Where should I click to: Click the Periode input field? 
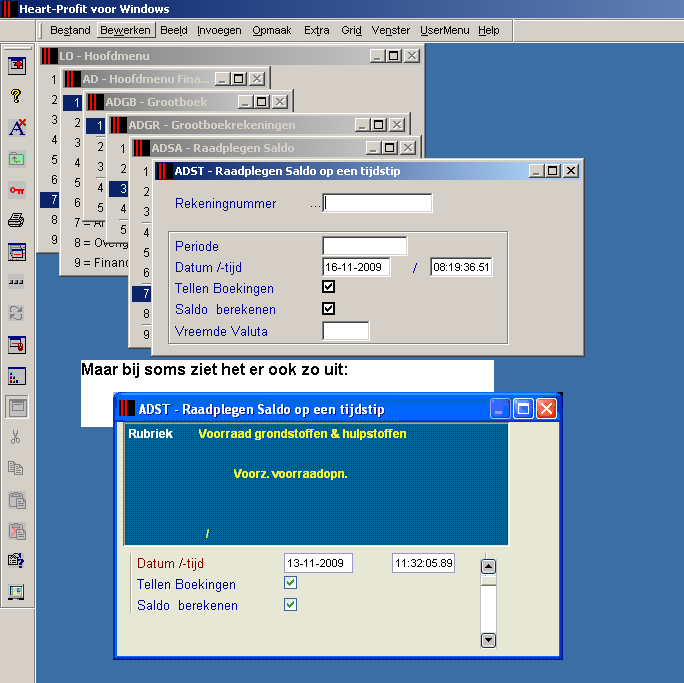coord(365,246)
